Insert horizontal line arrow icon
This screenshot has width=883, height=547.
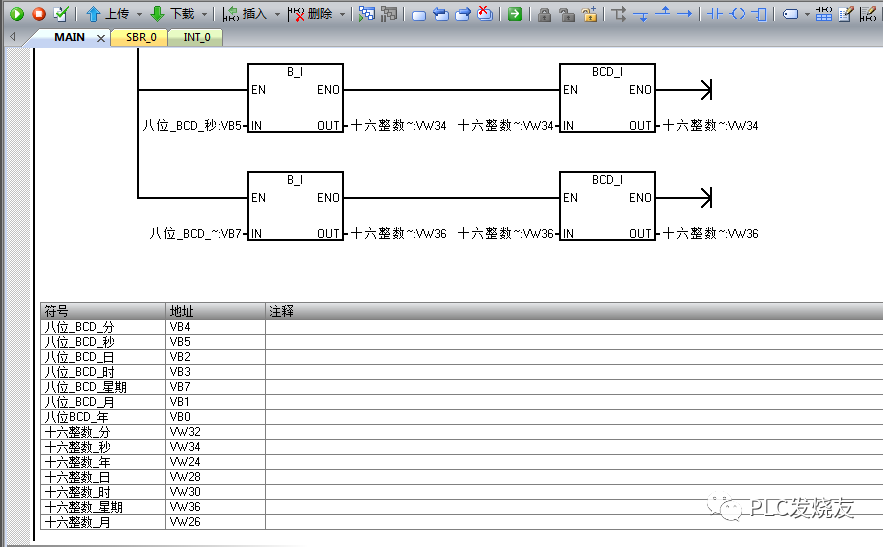(x=684, y=14)
